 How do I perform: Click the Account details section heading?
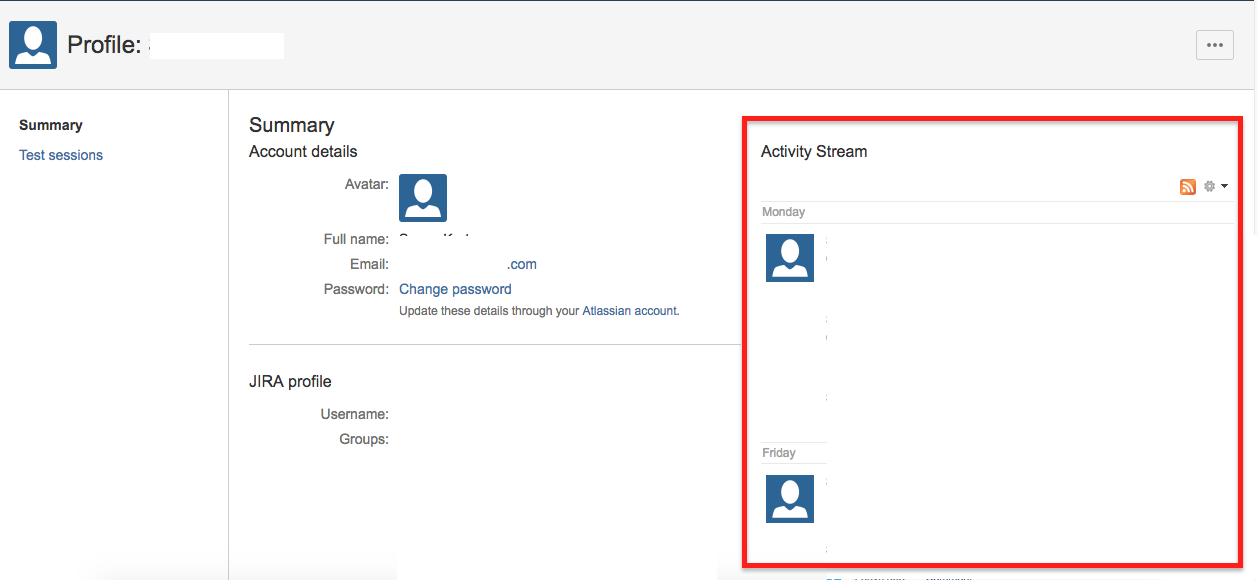303,152
